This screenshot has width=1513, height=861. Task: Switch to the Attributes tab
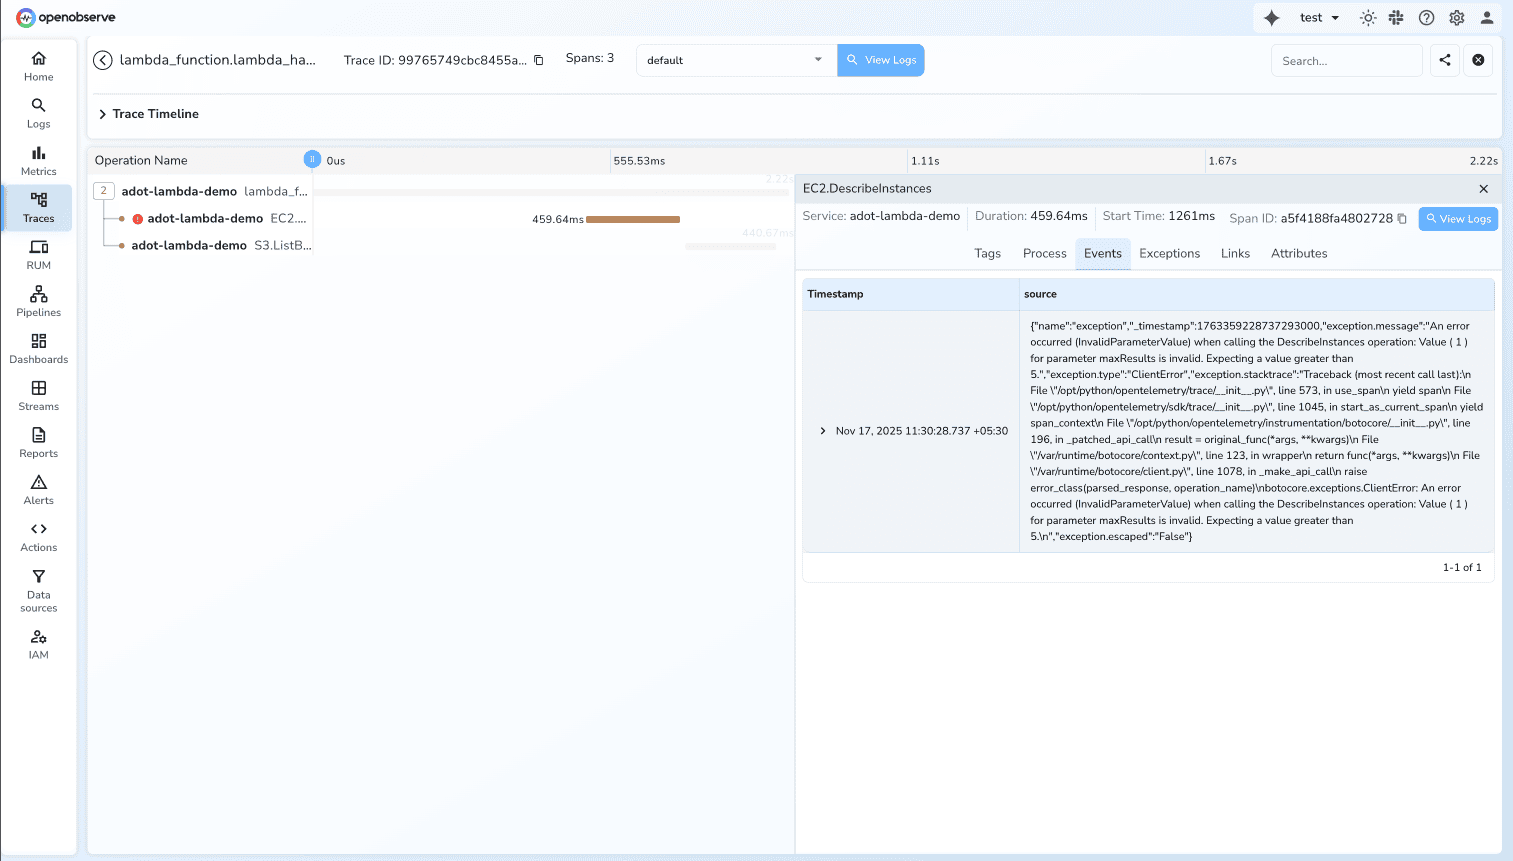click(x=1299, y=254)
